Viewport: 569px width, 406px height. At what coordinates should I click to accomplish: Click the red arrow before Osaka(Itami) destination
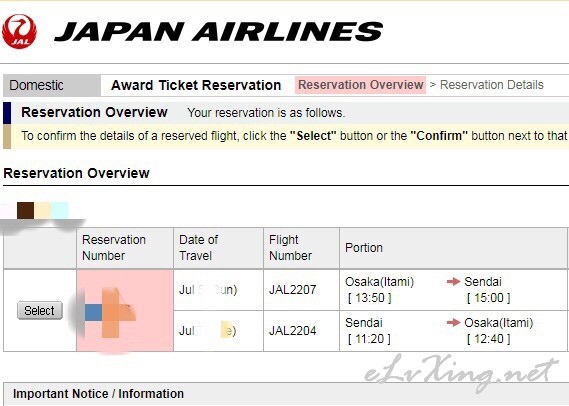(454, 322)
